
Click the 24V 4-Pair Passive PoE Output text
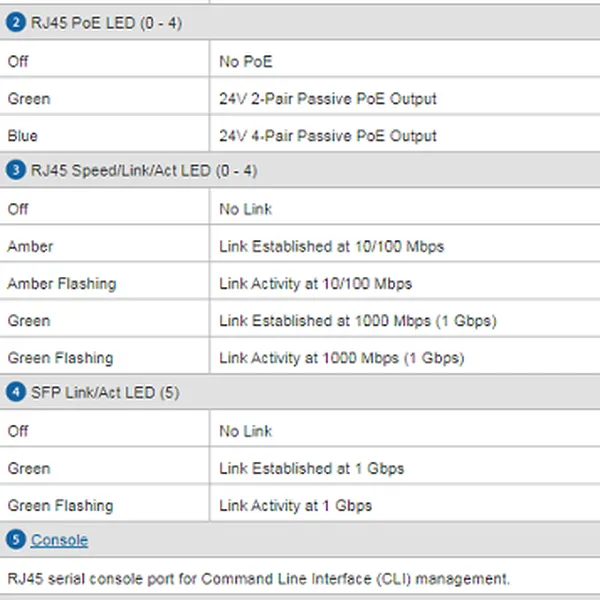(x=328, y=136)
